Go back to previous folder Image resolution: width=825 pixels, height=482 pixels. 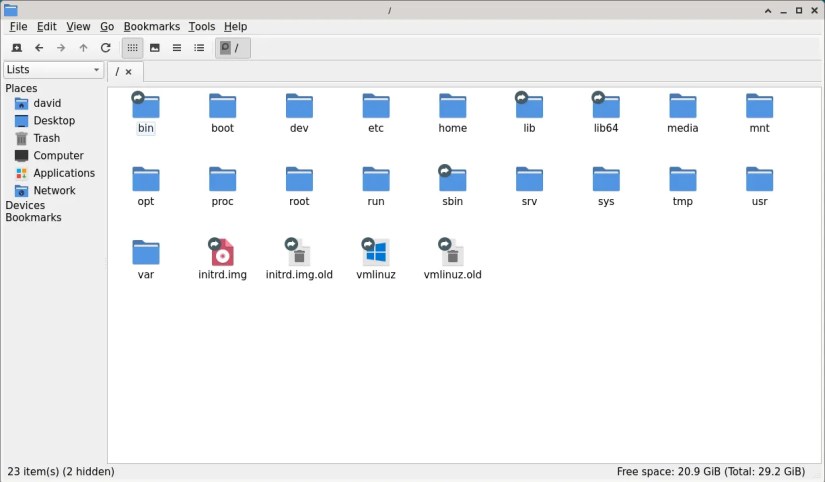[39, 48]
